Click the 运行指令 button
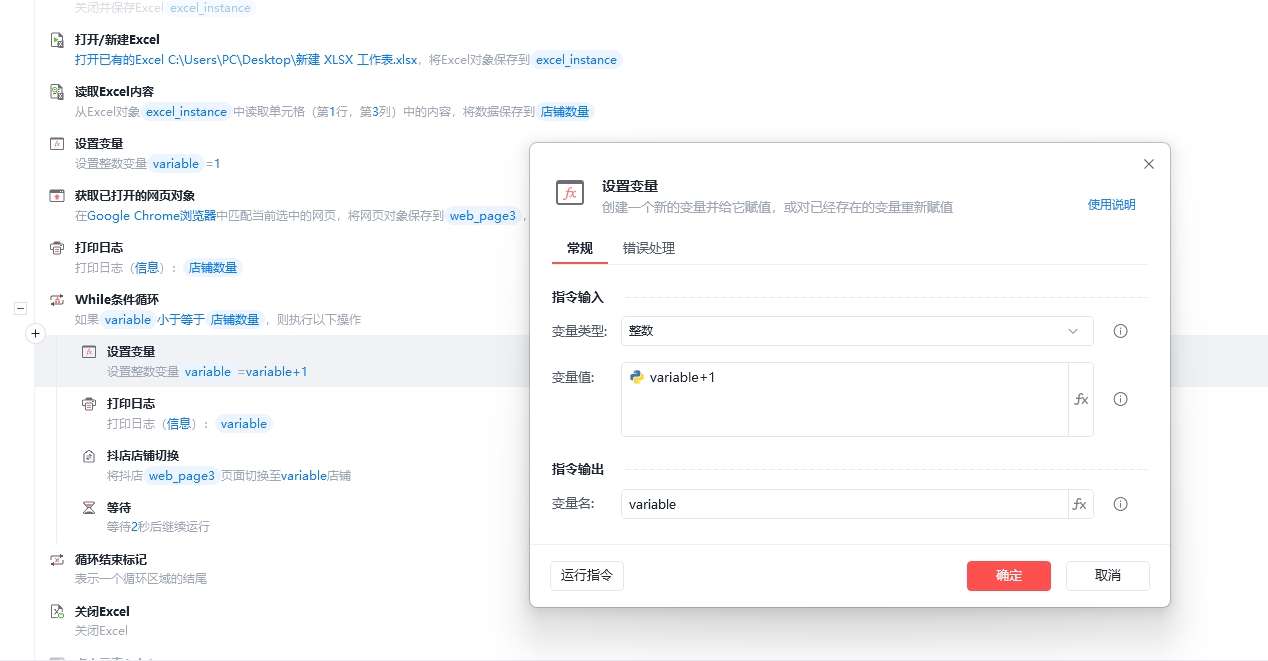Viewport: 1268px width, 661px height. [587, 576]
